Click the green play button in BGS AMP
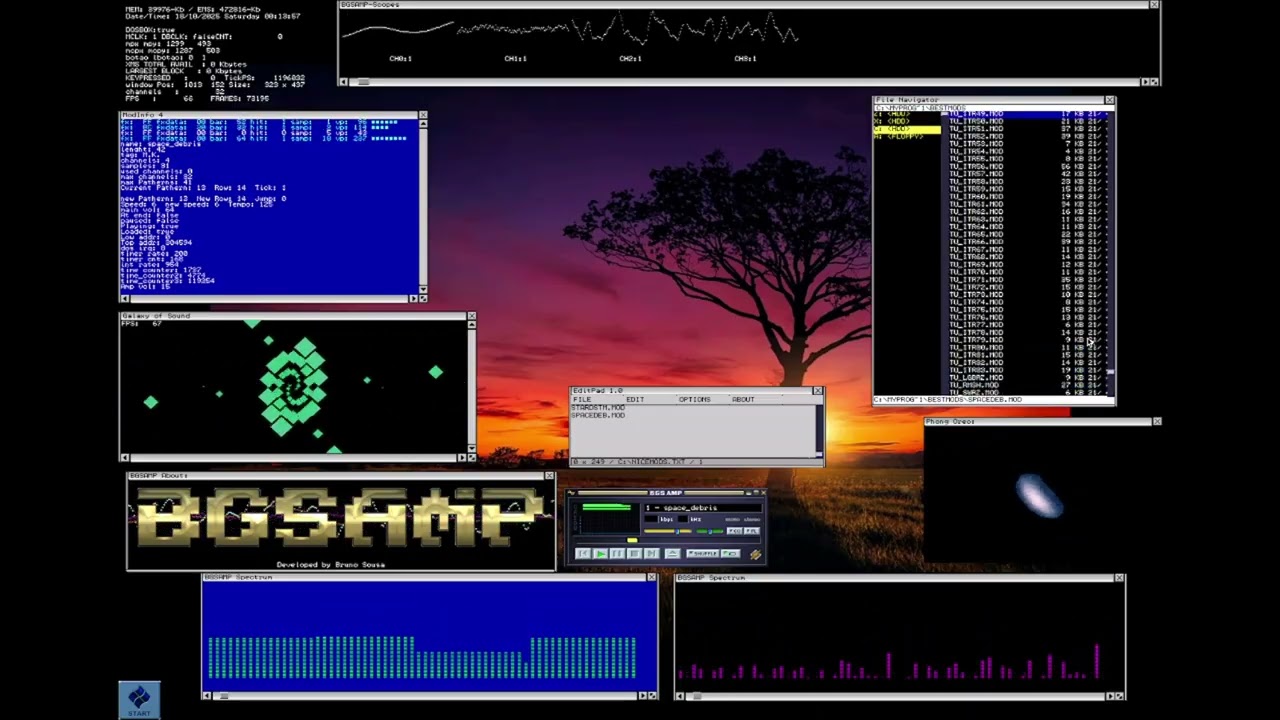 [x=601, y=554]
